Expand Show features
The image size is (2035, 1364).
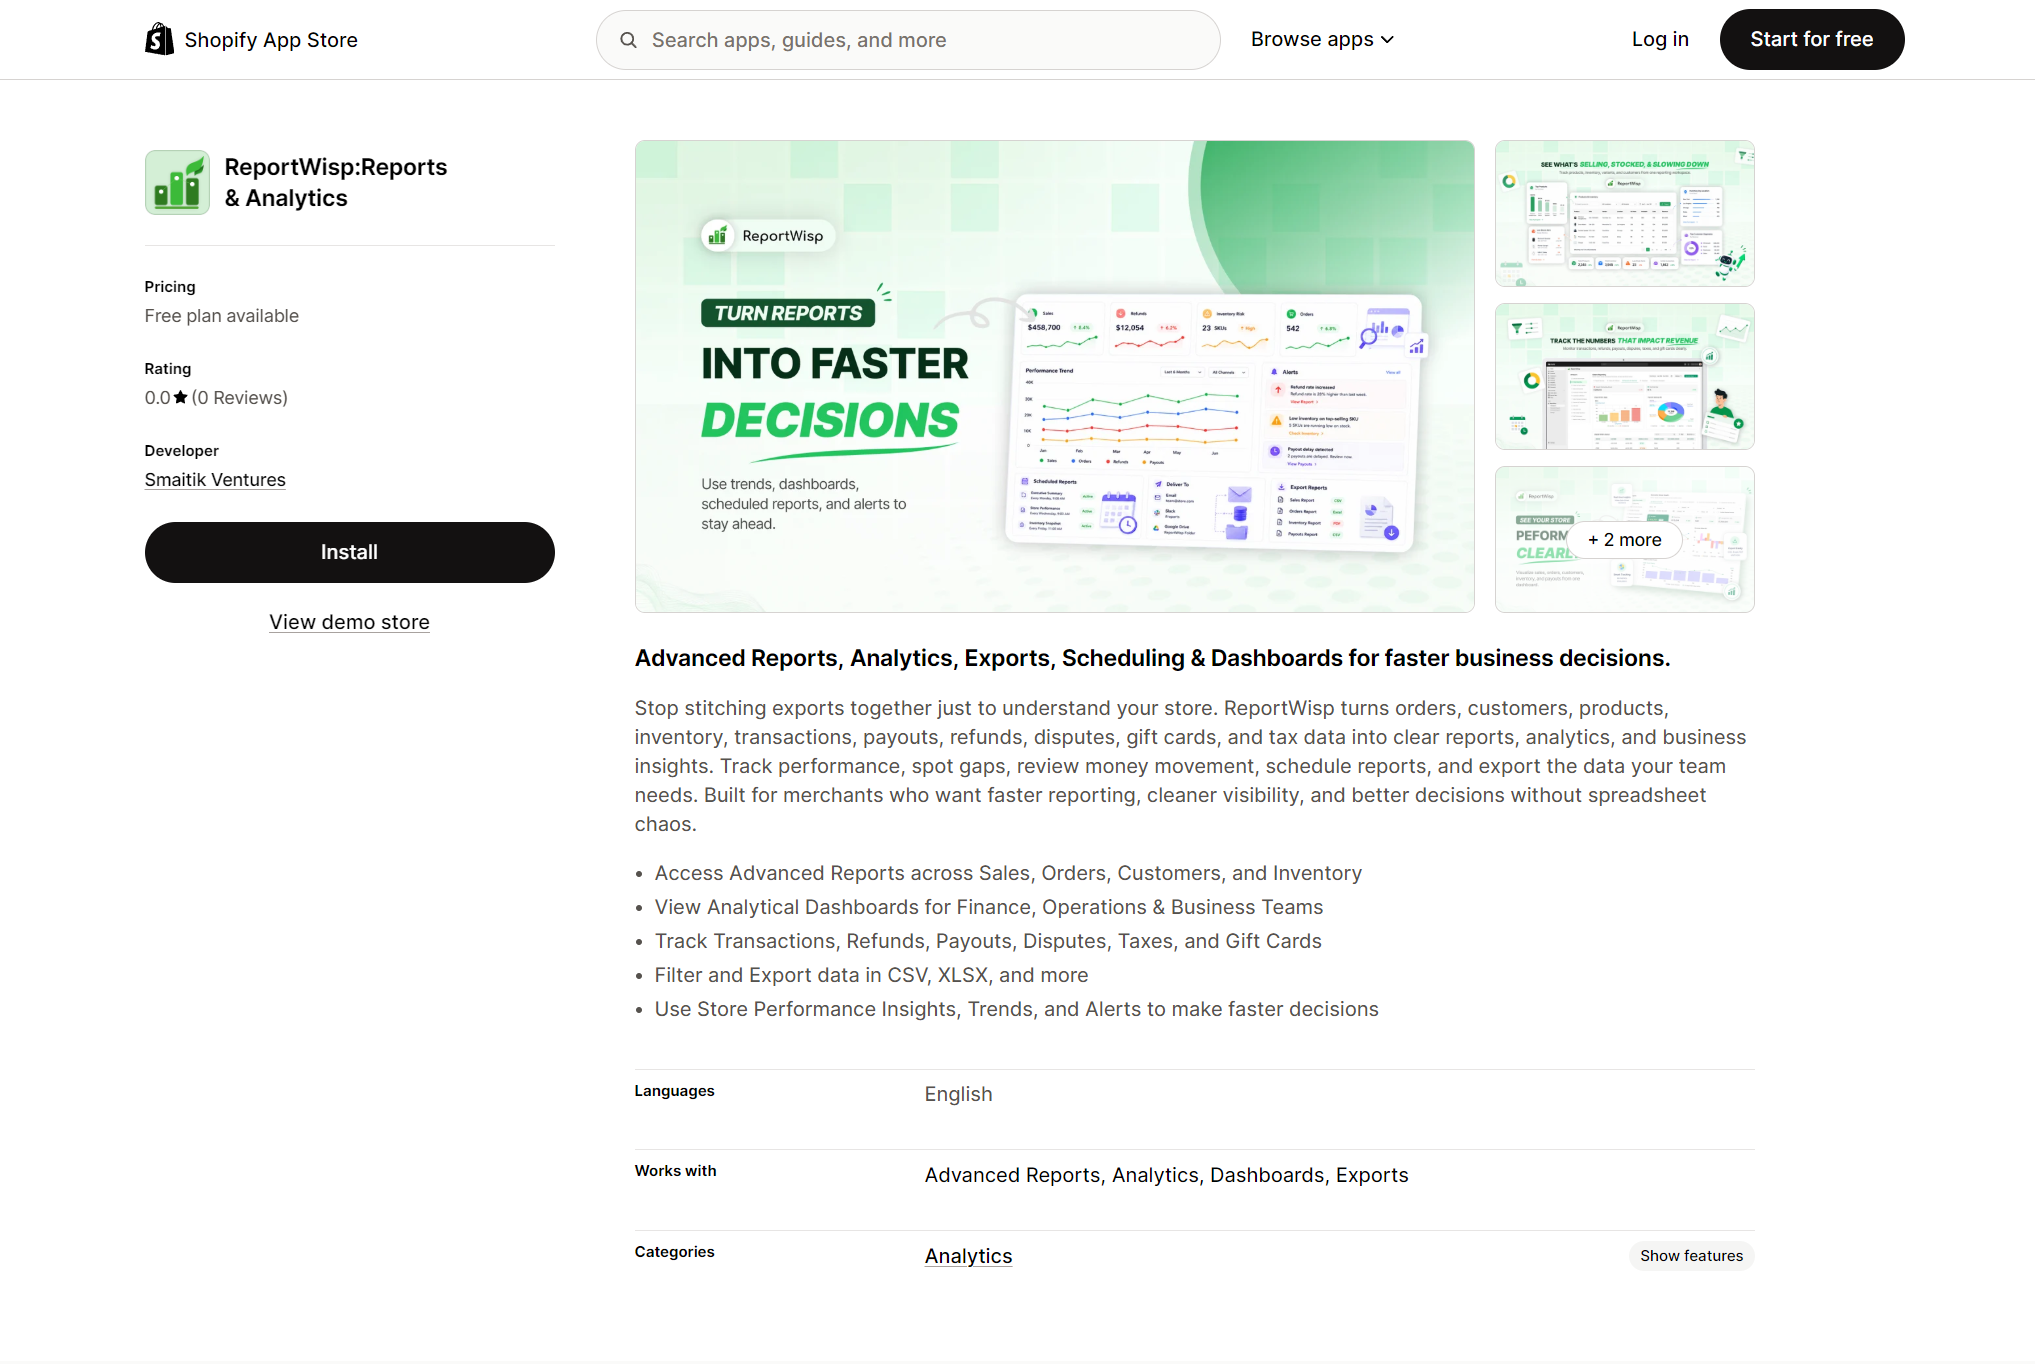pyautogui.click(x=1691, y=1256)
